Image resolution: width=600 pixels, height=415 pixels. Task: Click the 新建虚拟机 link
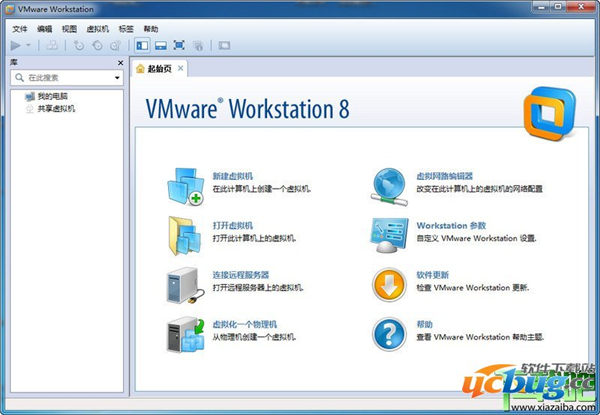click(x=233, y=176)
